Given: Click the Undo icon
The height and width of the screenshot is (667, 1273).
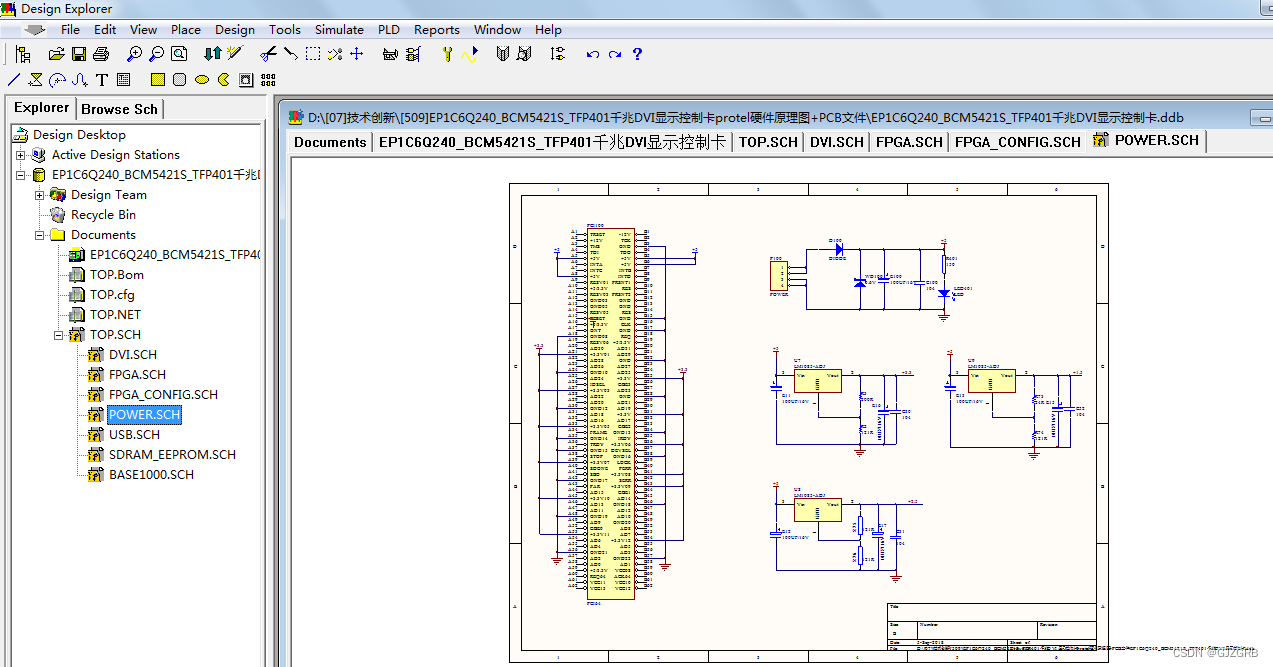Looking at the screenshot, I should (592, 54).
